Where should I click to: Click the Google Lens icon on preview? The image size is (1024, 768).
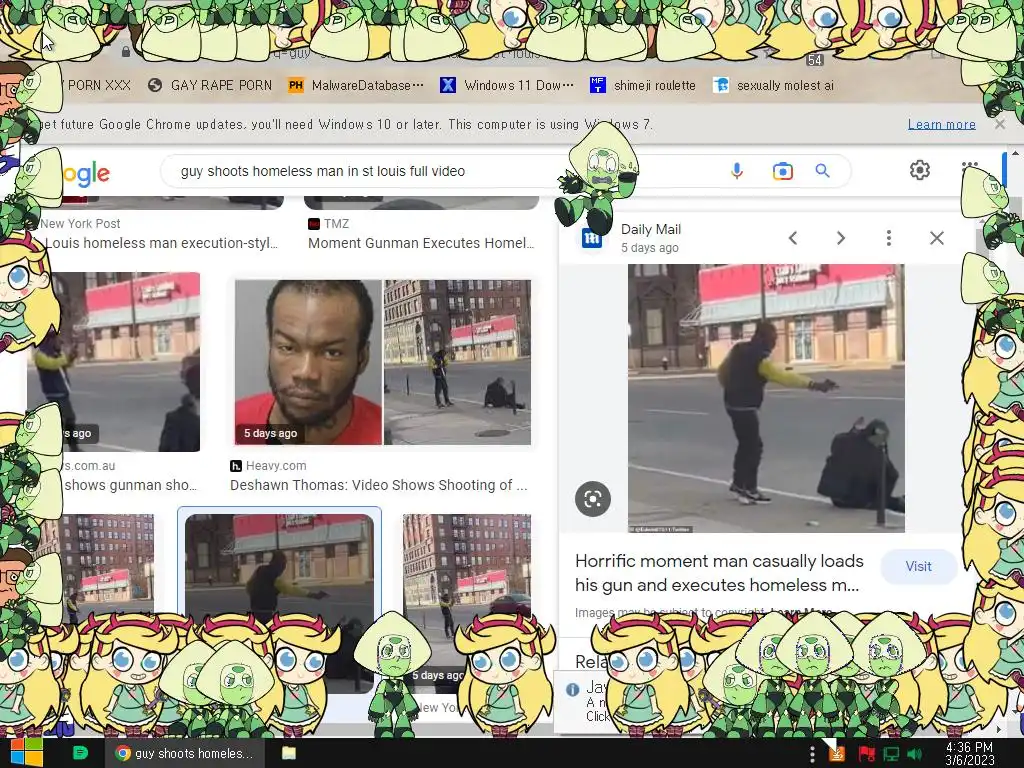tap(593, 499)
